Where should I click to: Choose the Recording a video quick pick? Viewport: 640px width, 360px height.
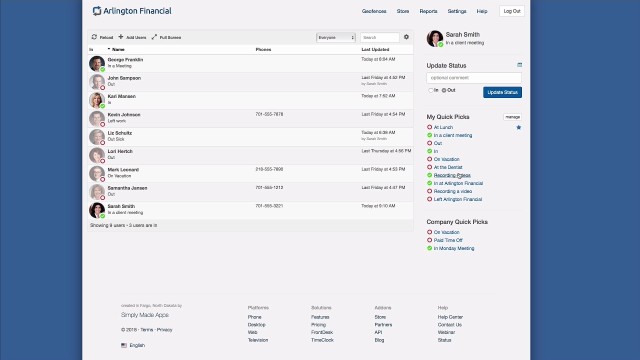coord(453,191)
